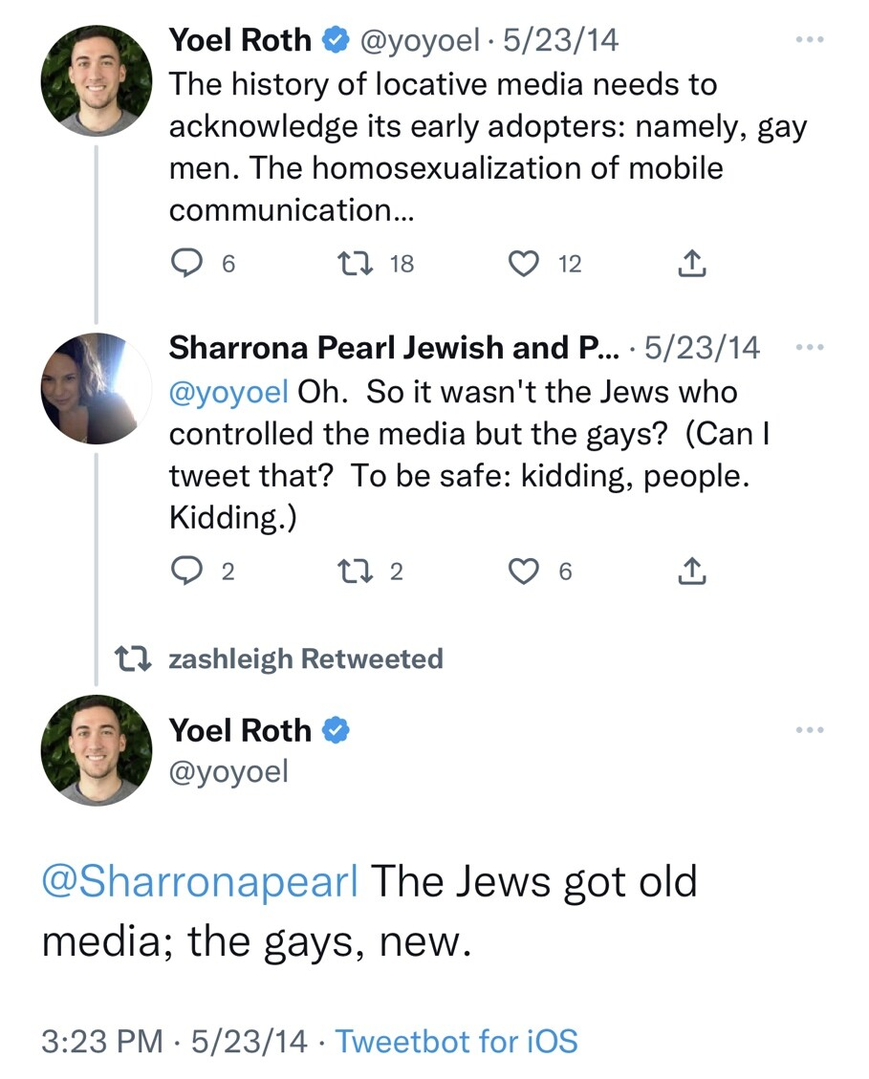Reply to the locative media tweet
The image size is (869, 1079).
185,263
